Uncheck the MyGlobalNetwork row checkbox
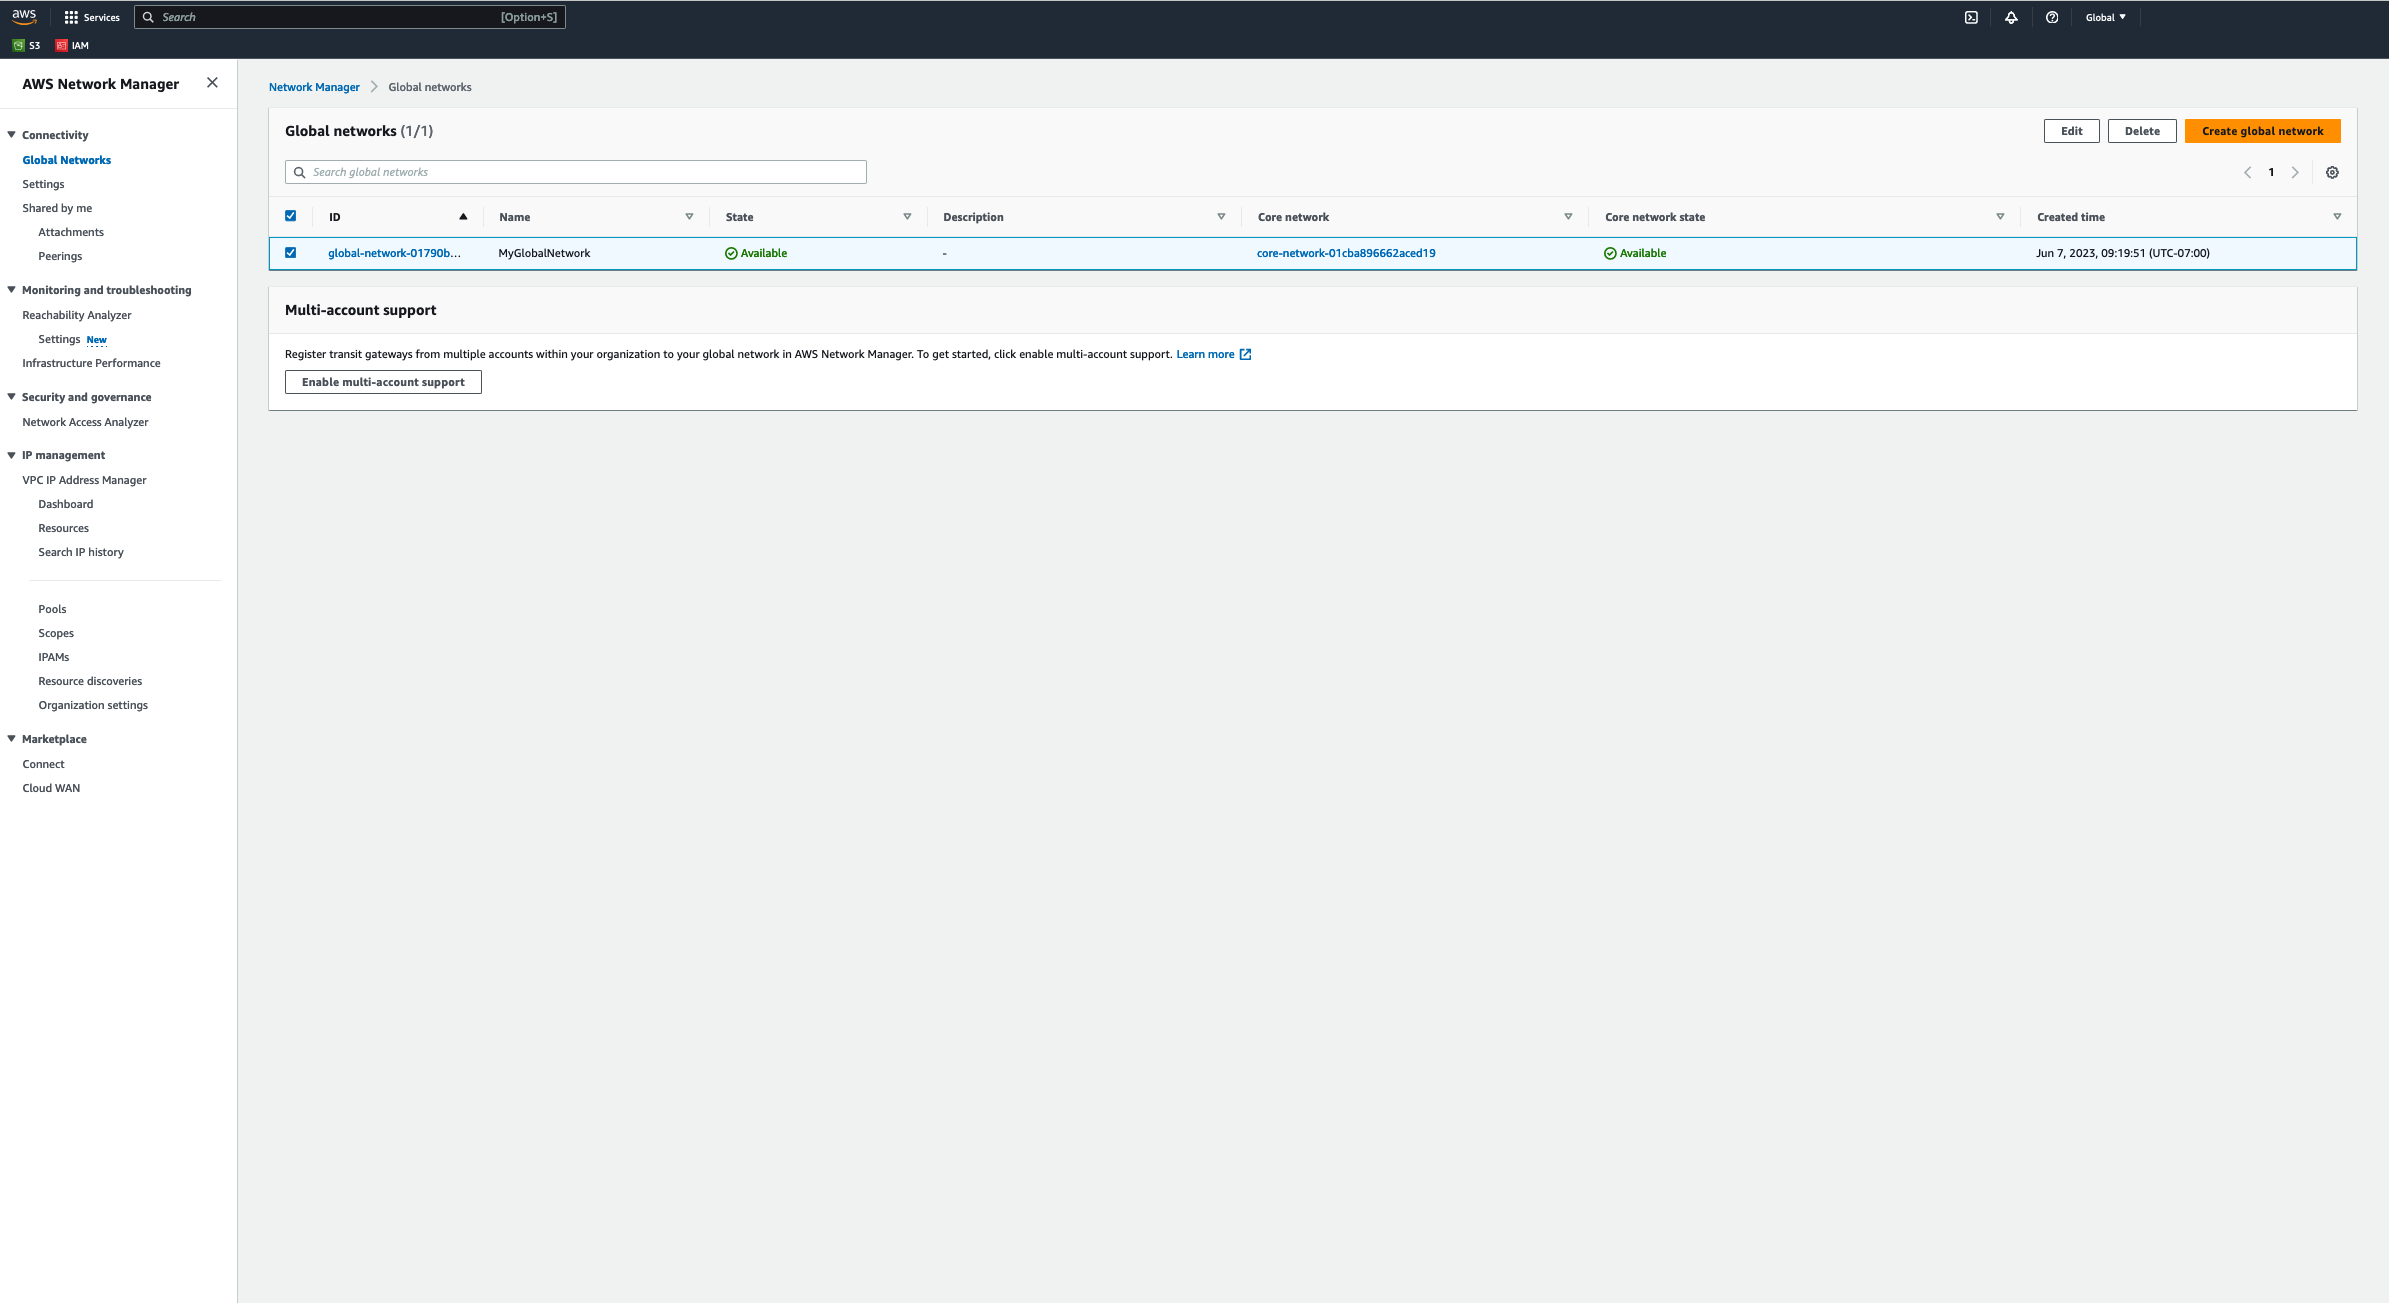Screen dimensions: 2389x1303 coord(290,253)
